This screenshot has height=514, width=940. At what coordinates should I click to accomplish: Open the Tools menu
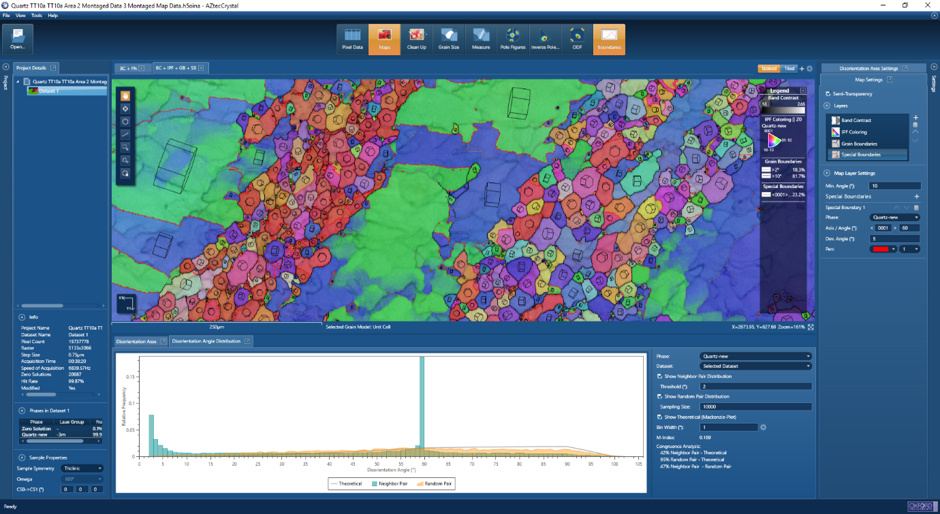pos(36,15)
